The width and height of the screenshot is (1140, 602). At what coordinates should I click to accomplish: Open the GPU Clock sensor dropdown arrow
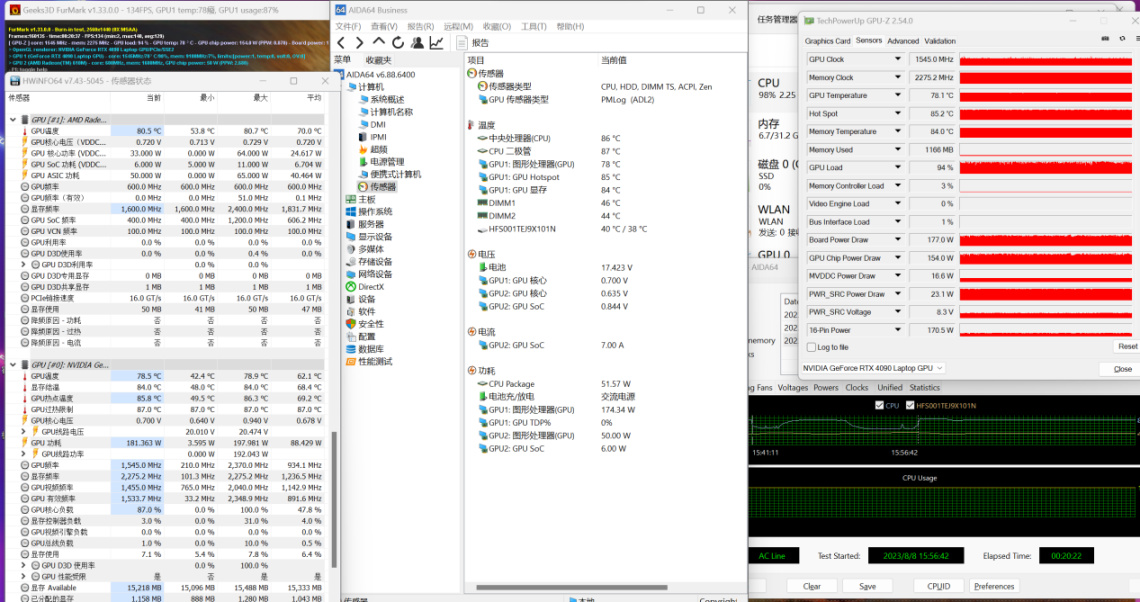(x=897, y=60)
